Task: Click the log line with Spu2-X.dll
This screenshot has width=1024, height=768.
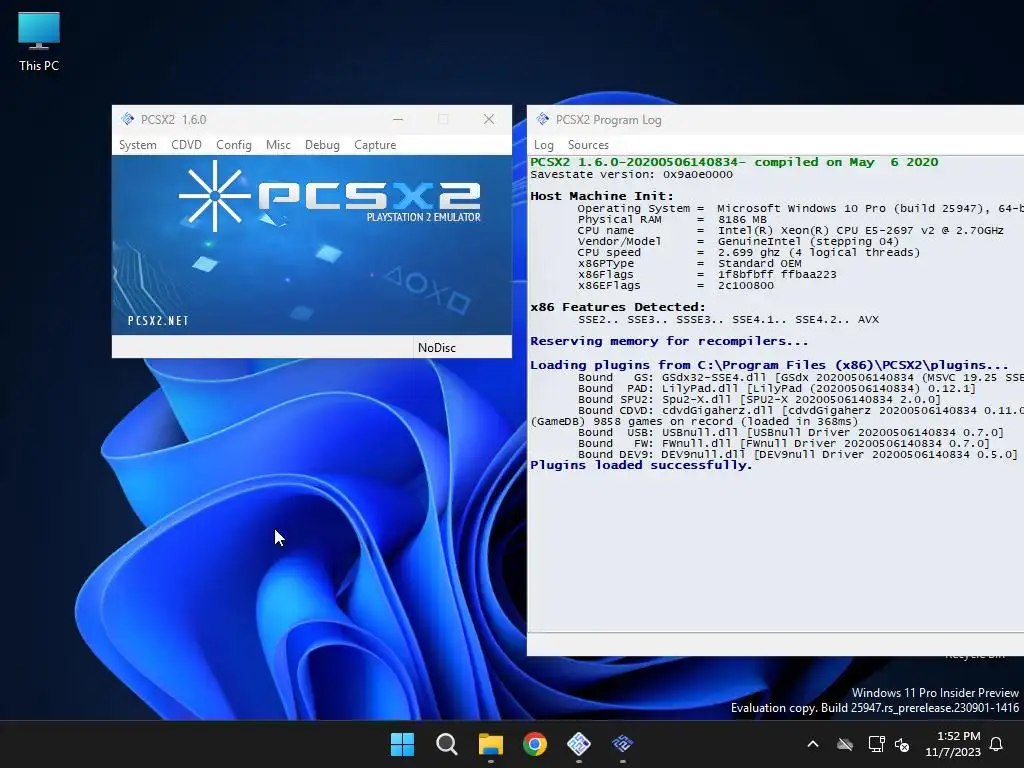Action: click(759, 400)
